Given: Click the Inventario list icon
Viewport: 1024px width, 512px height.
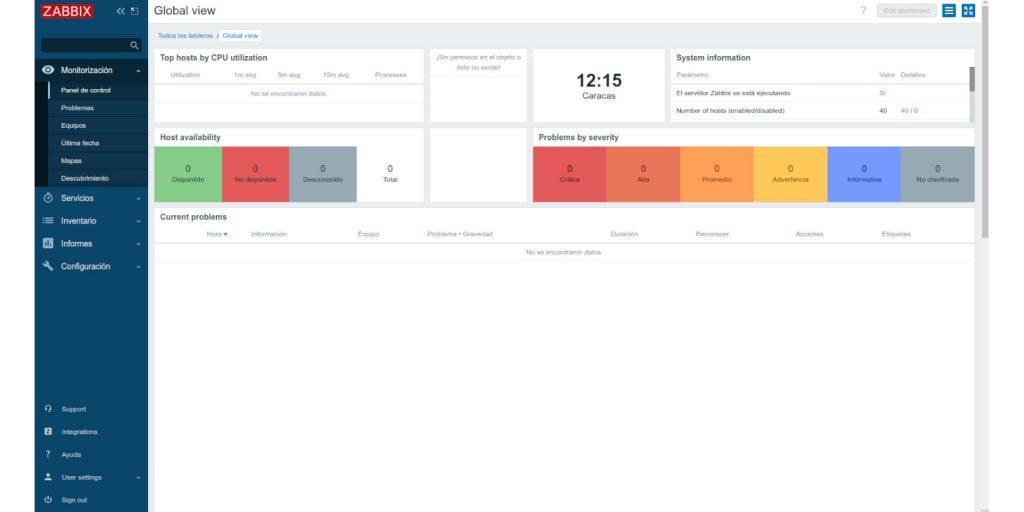Looking at the screenshot, I should pos(48,221).
